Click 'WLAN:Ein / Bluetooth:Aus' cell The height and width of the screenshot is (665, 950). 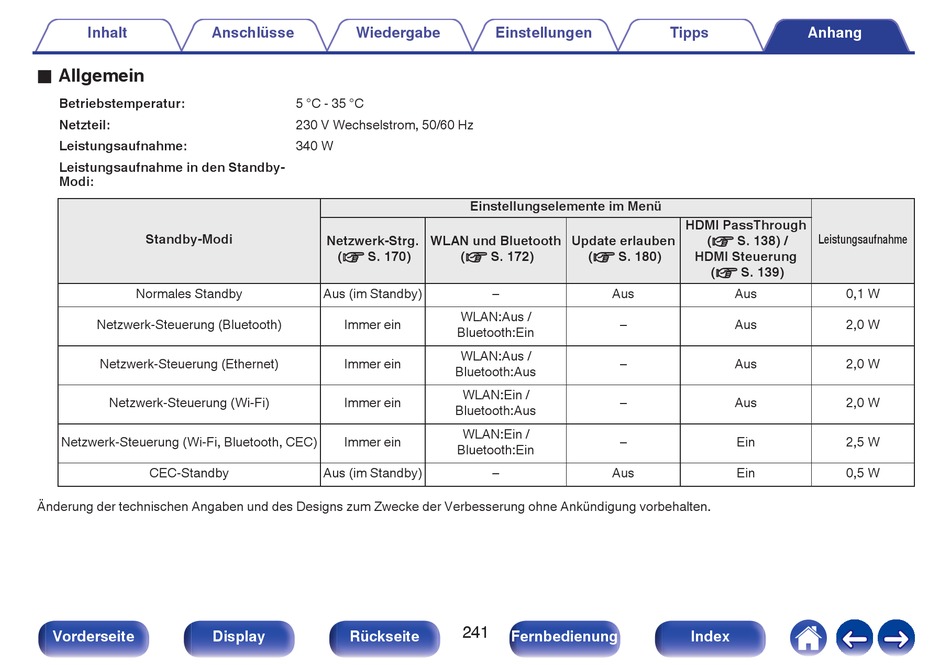coord(496,403)
